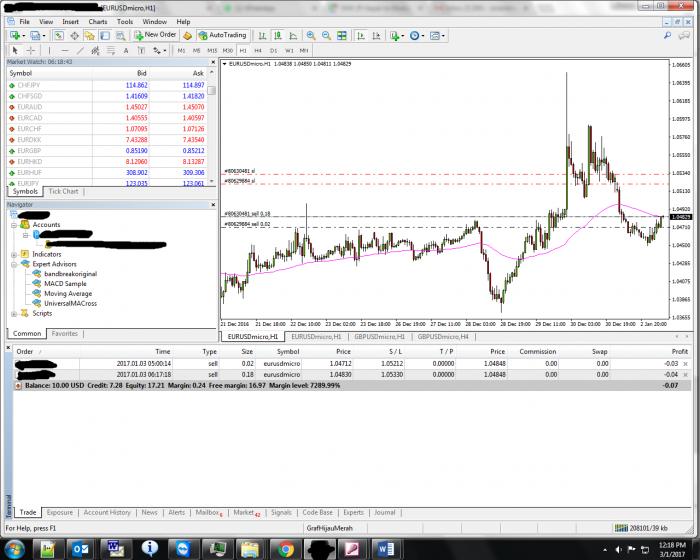The width and height of the screenshot is (700, 560).
Task: Launch MetaEditor from the toolbar icon
Action: [188, 36]
